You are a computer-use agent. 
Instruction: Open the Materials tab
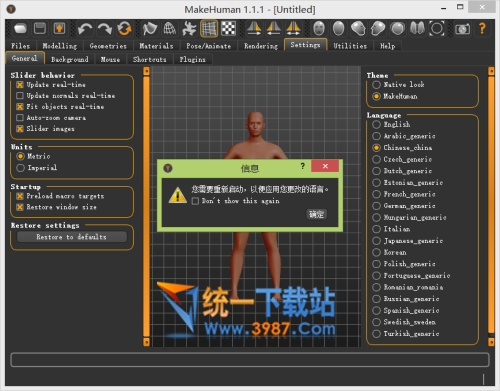point(156,46)
